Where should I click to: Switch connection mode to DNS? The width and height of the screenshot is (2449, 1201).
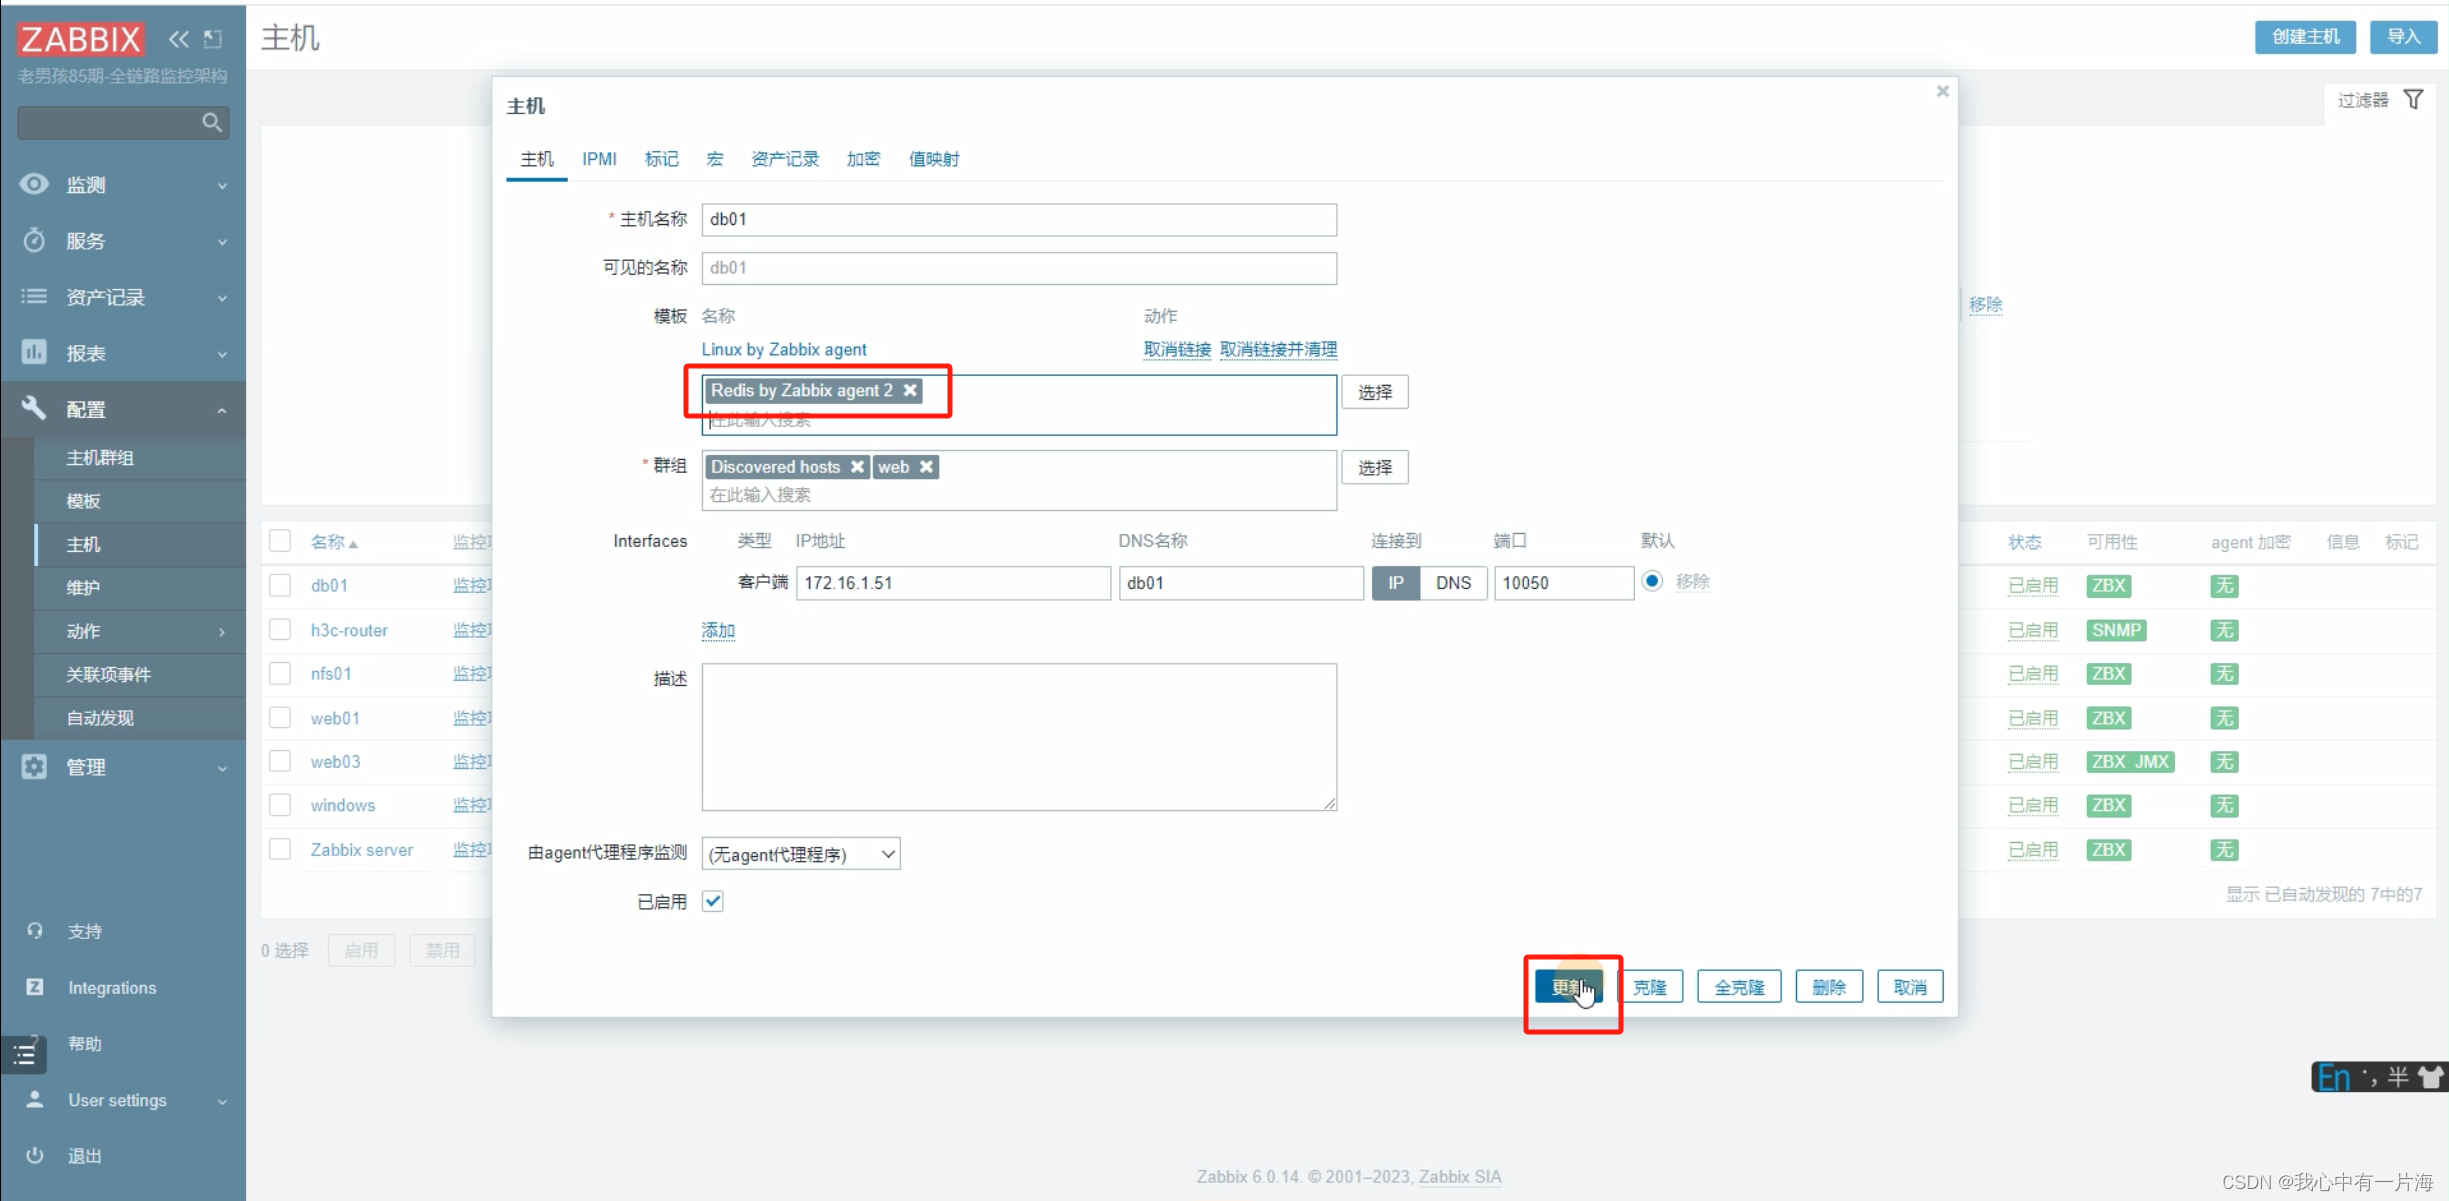click(x=1453, y=582)
